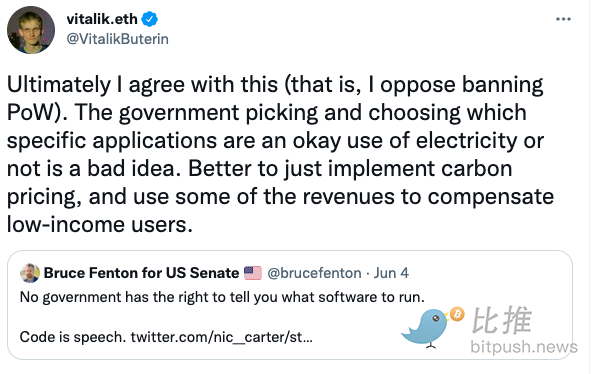Screen dimensions: 598x374
Task: Click the 比推 watermark characters
Action: (x=502, y=321)
